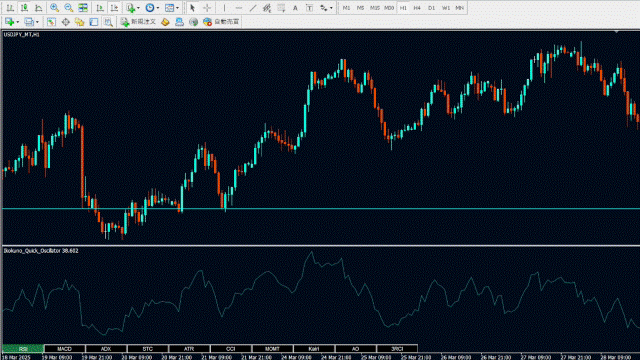
Task: Set timeframe to MN
Action: (460, 8)
